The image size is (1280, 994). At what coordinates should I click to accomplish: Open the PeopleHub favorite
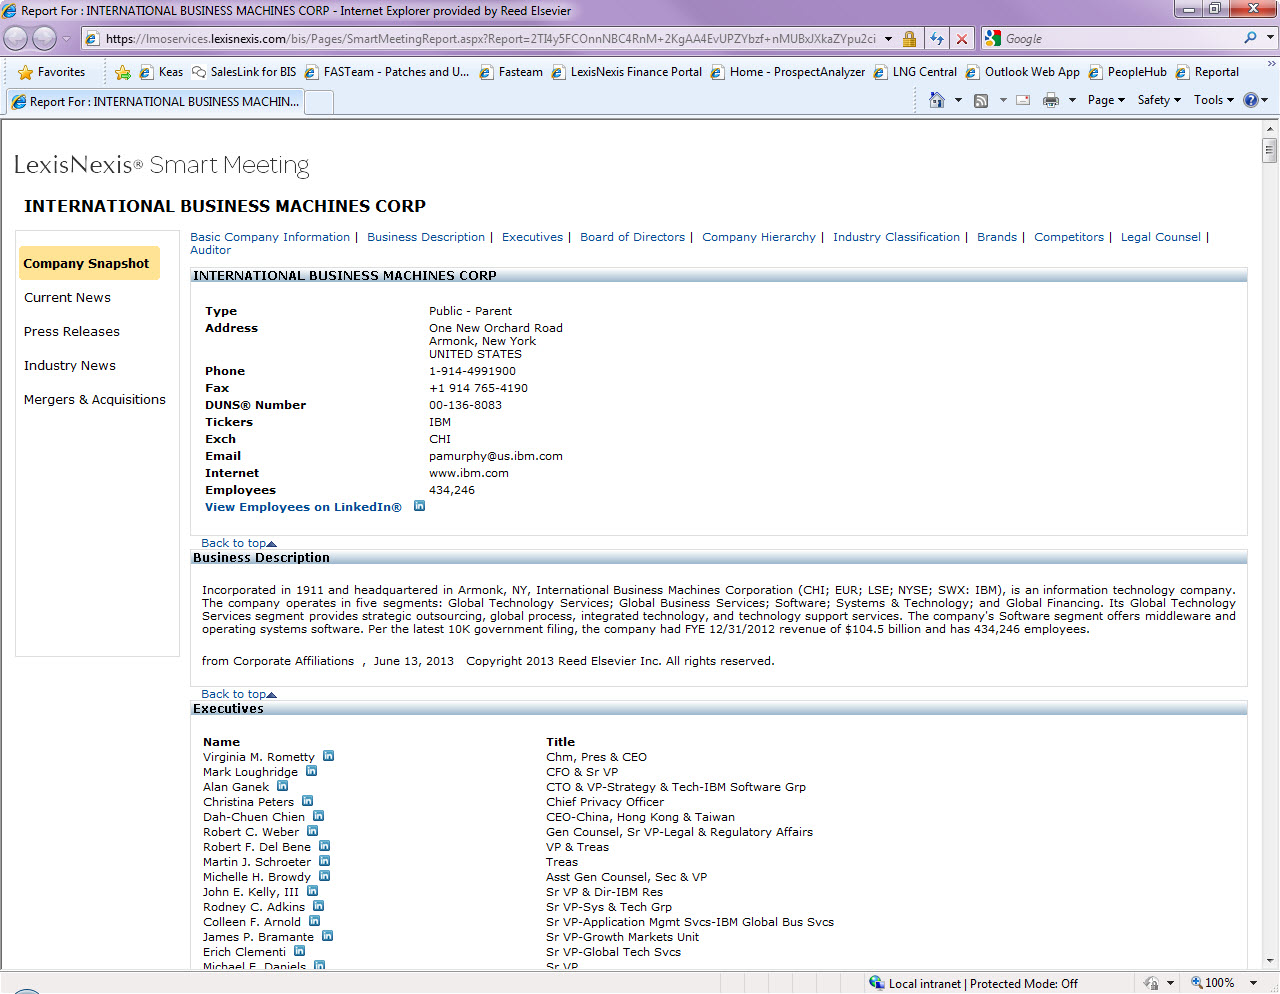(x=1127, y=72)
